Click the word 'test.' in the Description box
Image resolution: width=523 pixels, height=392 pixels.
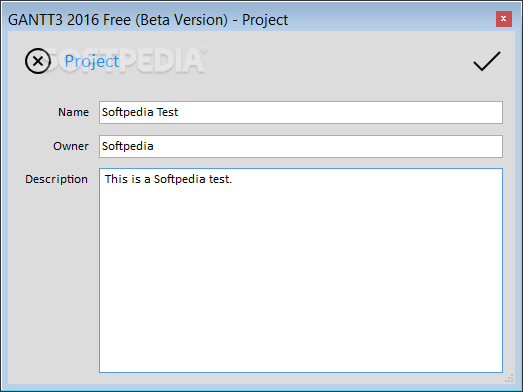[x=220, y=179]
